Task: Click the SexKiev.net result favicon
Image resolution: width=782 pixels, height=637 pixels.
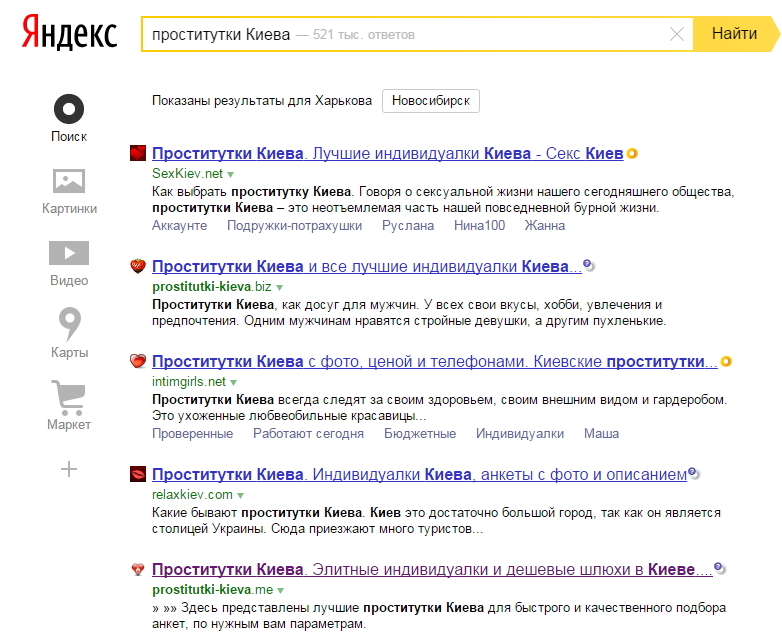Action: point(138,153)
